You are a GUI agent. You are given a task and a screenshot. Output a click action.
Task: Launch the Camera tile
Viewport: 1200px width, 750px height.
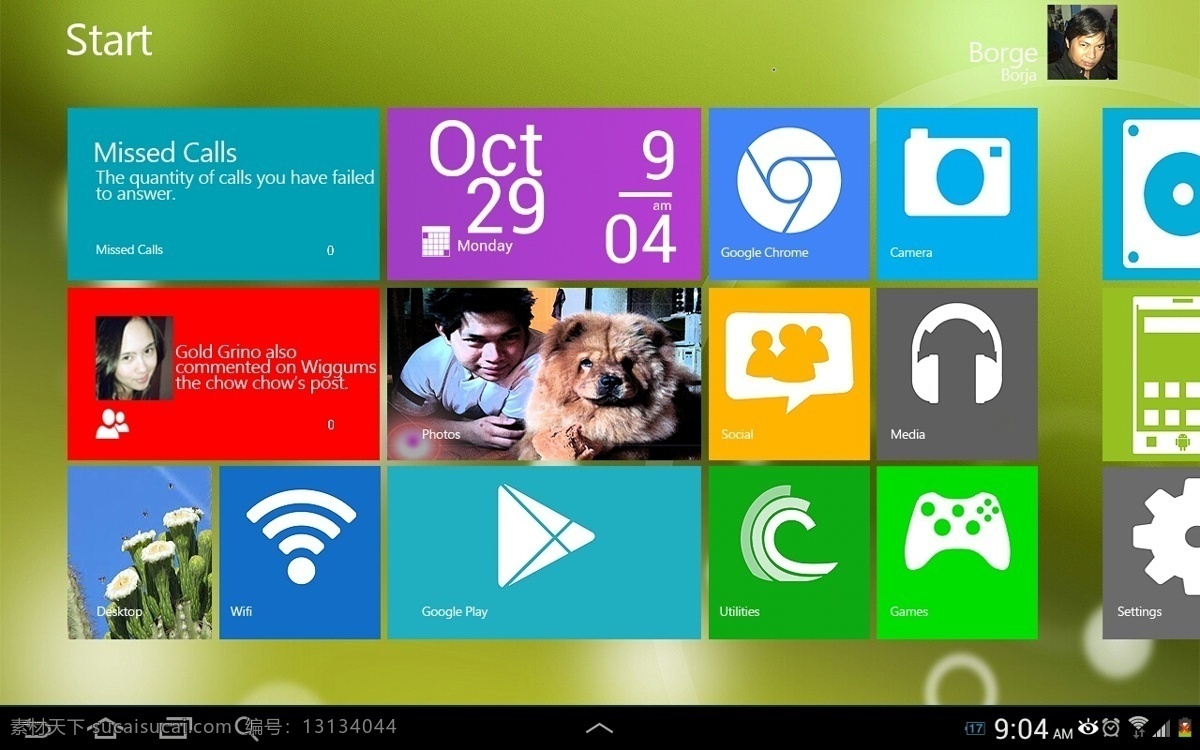pyautogui.click(x=957, y=194)
